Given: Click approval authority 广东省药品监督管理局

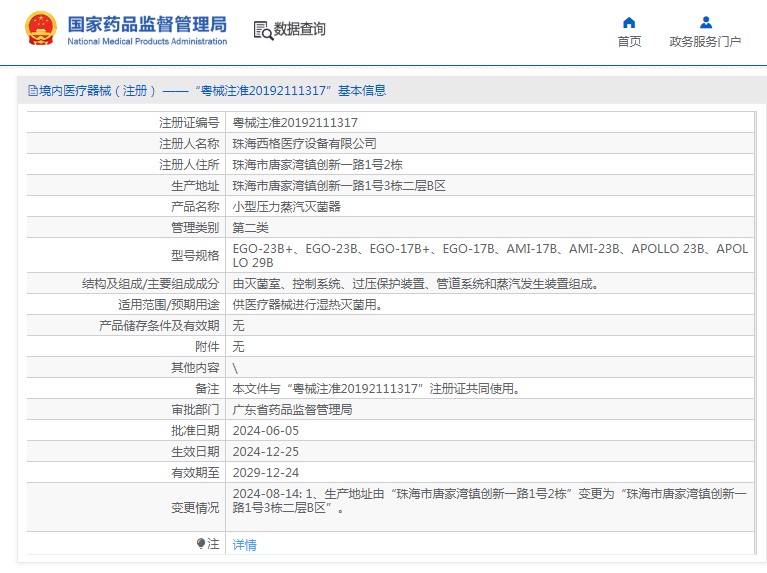Looking at the screenshot, I should coord(292,410).
